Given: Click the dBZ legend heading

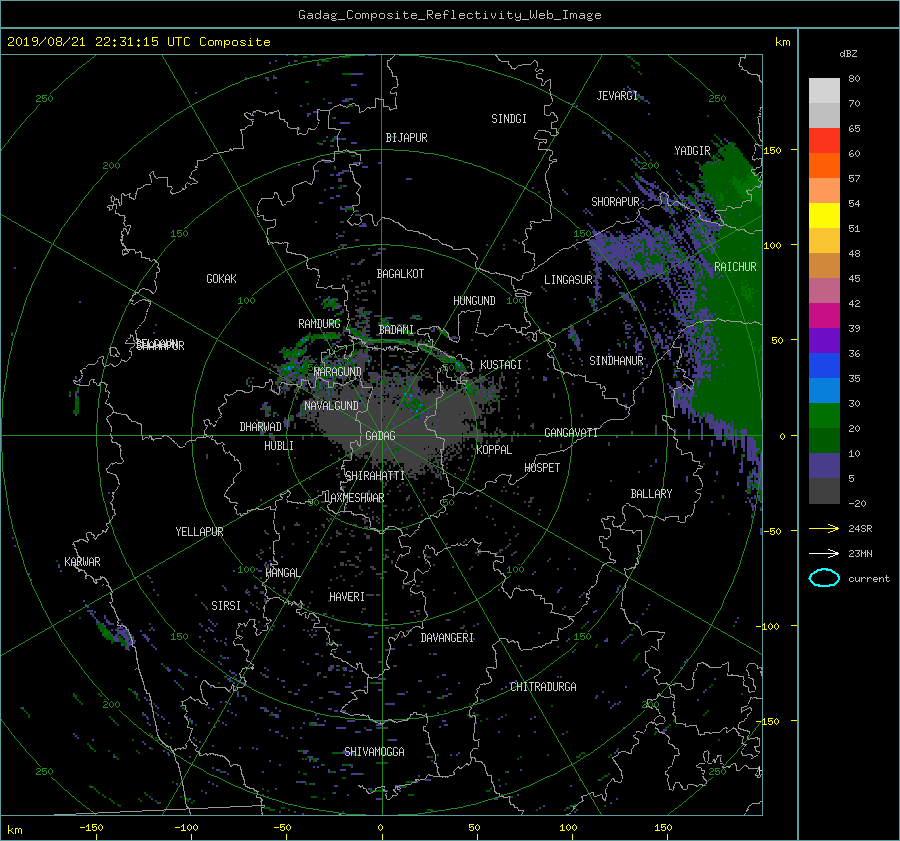Looking at the screenshot, I should [x=848, y=53].
